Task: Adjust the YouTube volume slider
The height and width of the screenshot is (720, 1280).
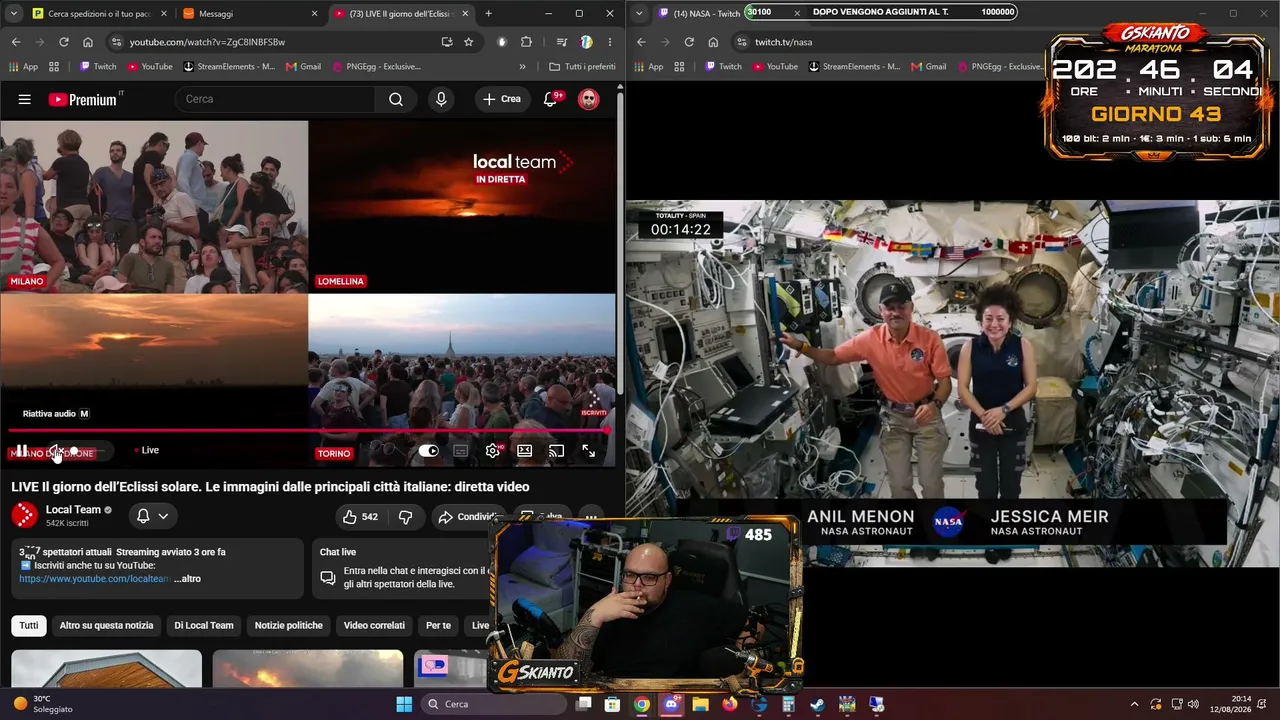Action: pos(88,451)
